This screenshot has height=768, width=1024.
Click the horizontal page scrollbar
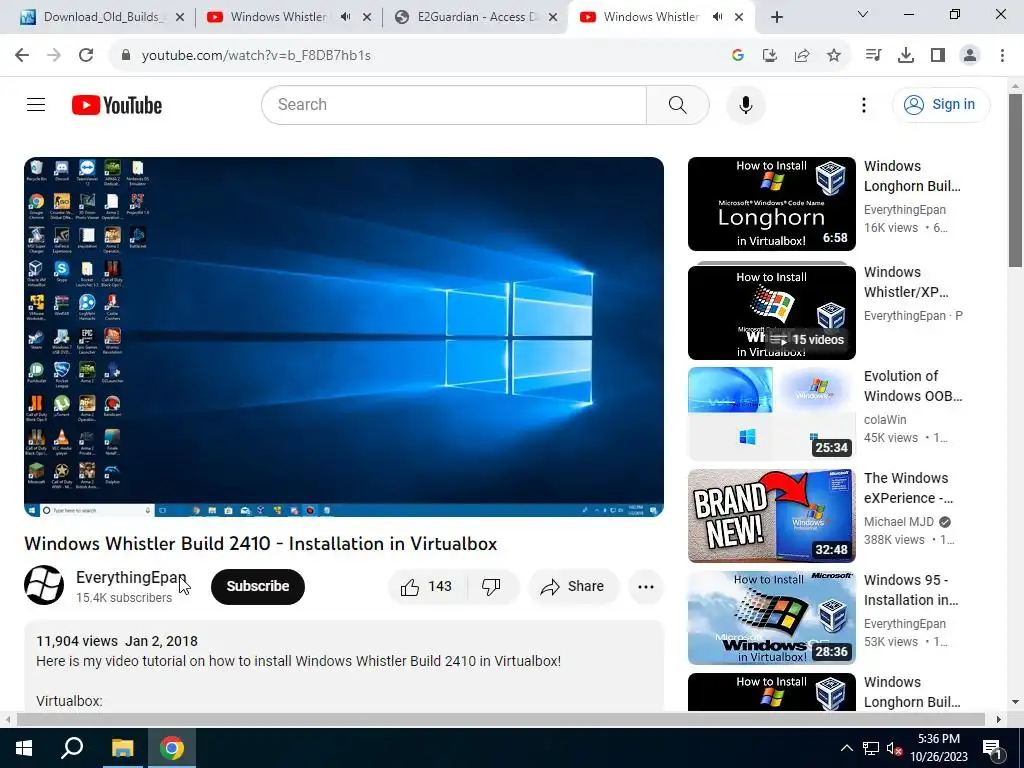(500, 720)
